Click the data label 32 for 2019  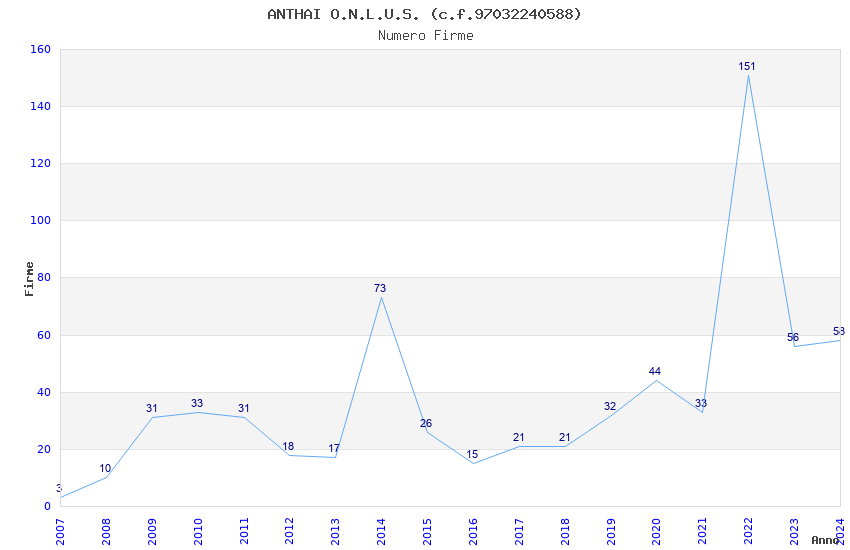pyautogui.click(x=610, y=406)
